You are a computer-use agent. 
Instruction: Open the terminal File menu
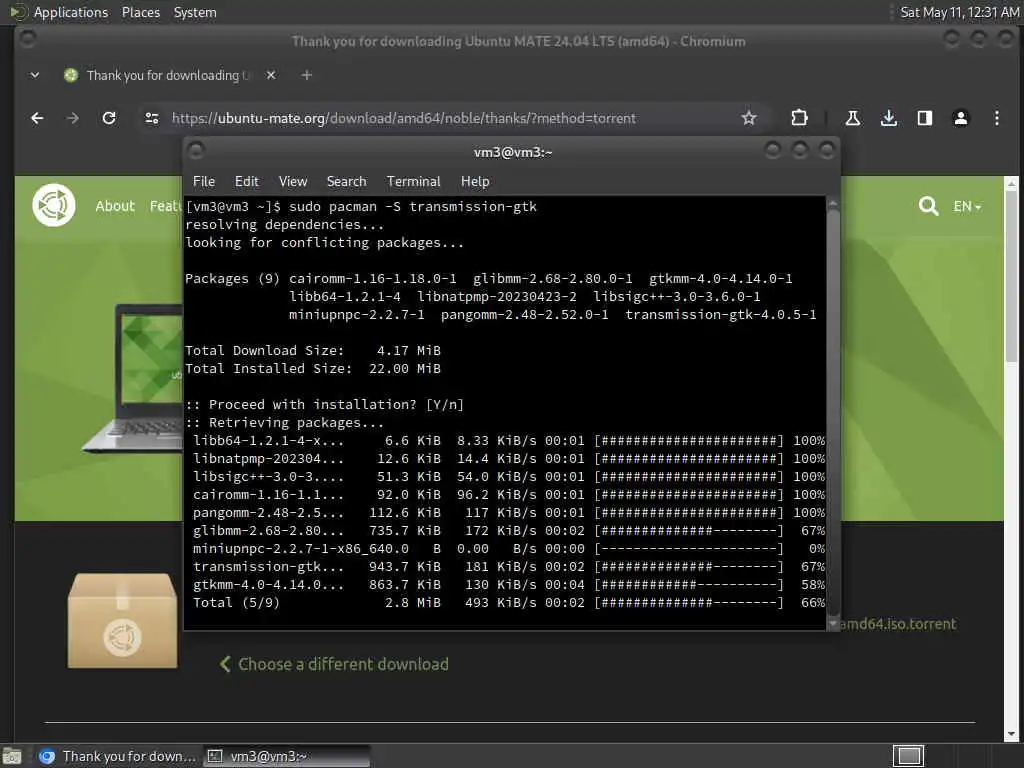point(204,181)
